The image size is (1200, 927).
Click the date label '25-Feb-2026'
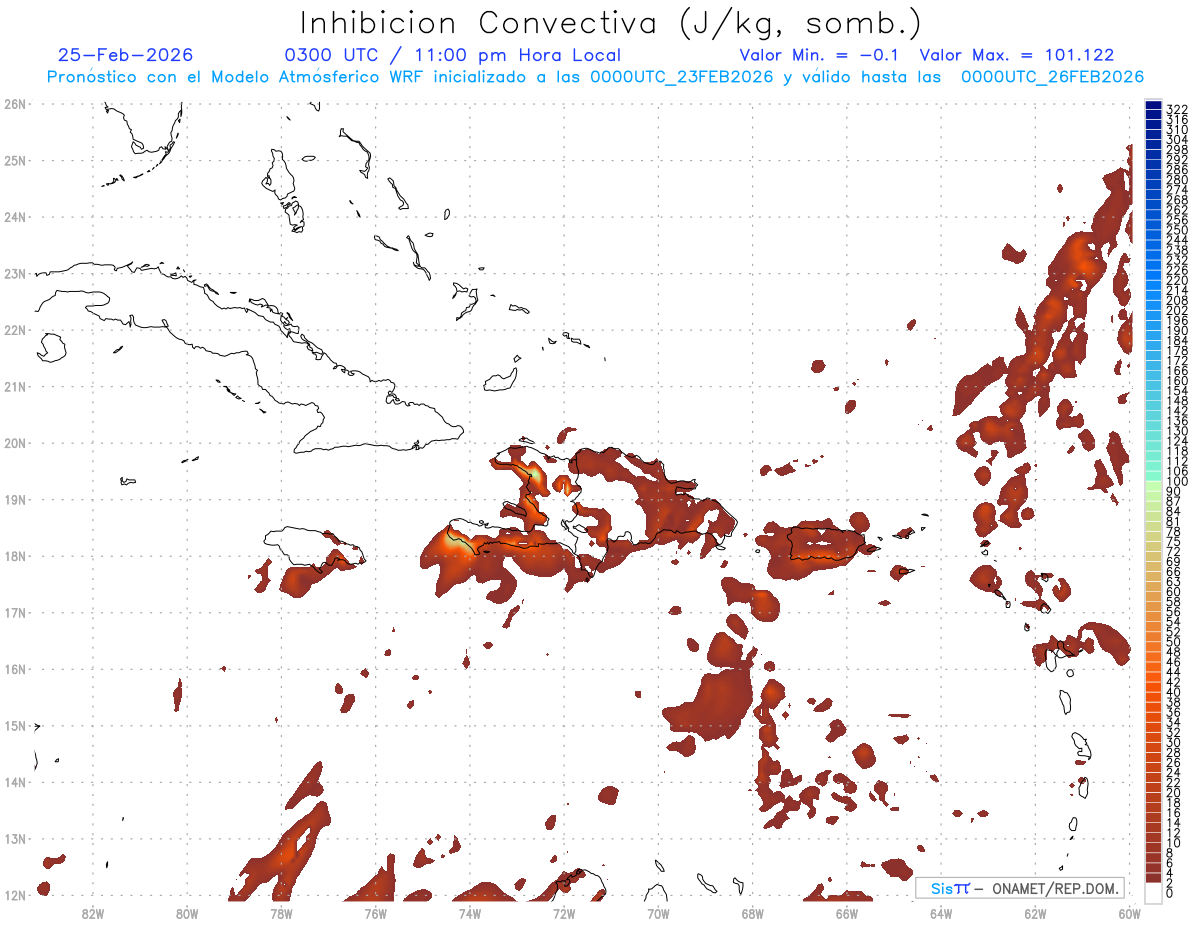(x=126, y=56)
